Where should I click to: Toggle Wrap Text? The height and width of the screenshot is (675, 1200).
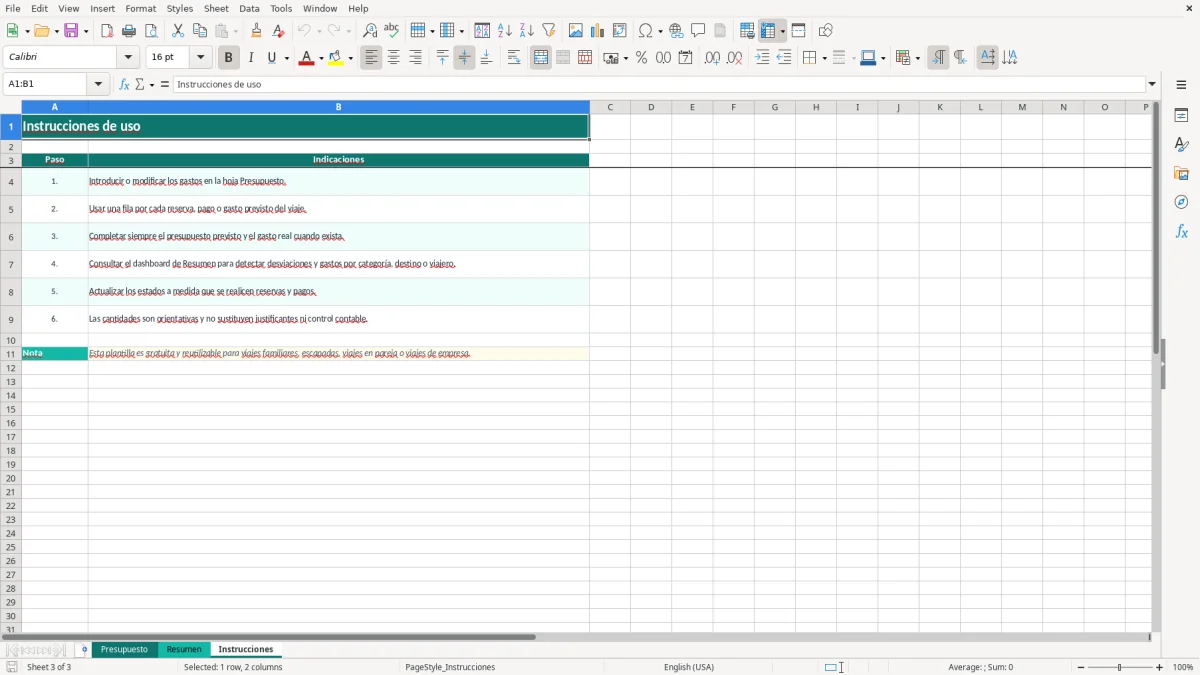pyautogui.click(x=514, y=58)
